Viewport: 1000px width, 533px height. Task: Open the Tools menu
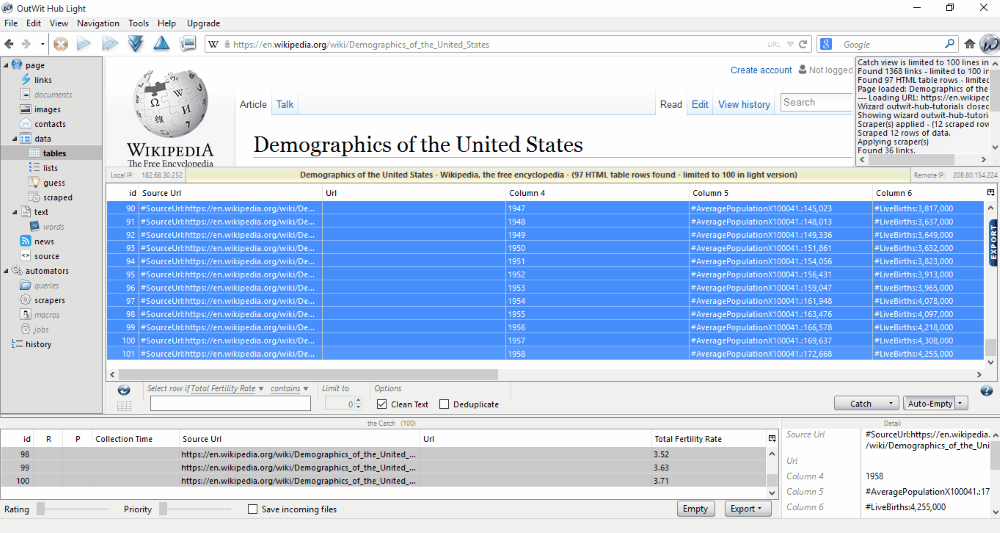coord(138,23)
